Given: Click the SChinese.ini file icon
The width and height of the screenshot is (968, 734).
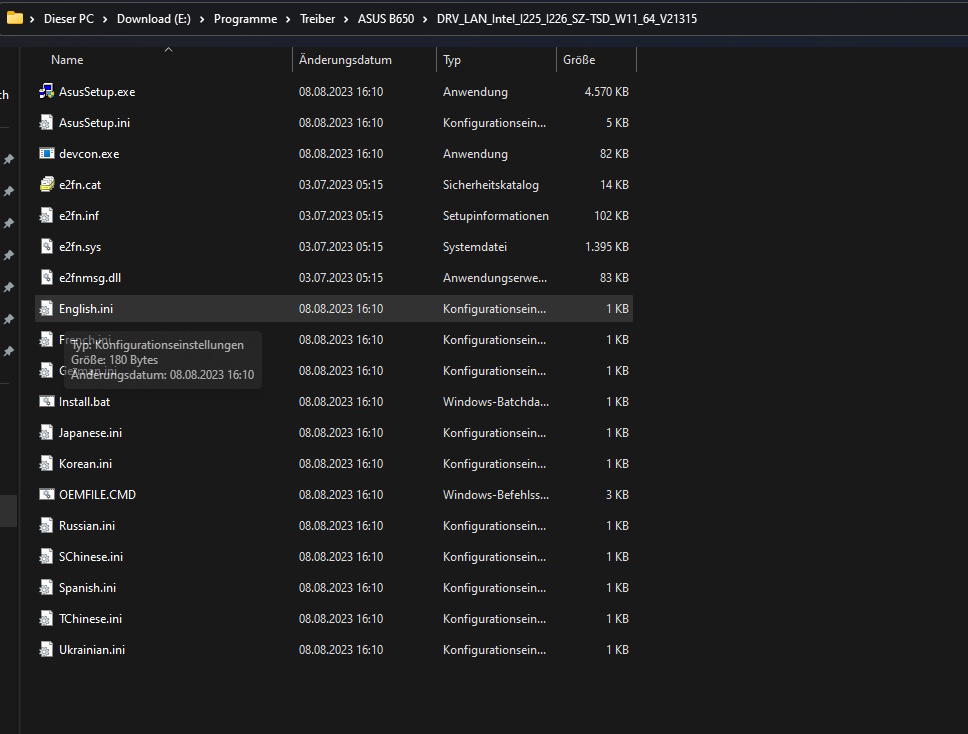Looking at the screenshot, I should click(46, 556).
